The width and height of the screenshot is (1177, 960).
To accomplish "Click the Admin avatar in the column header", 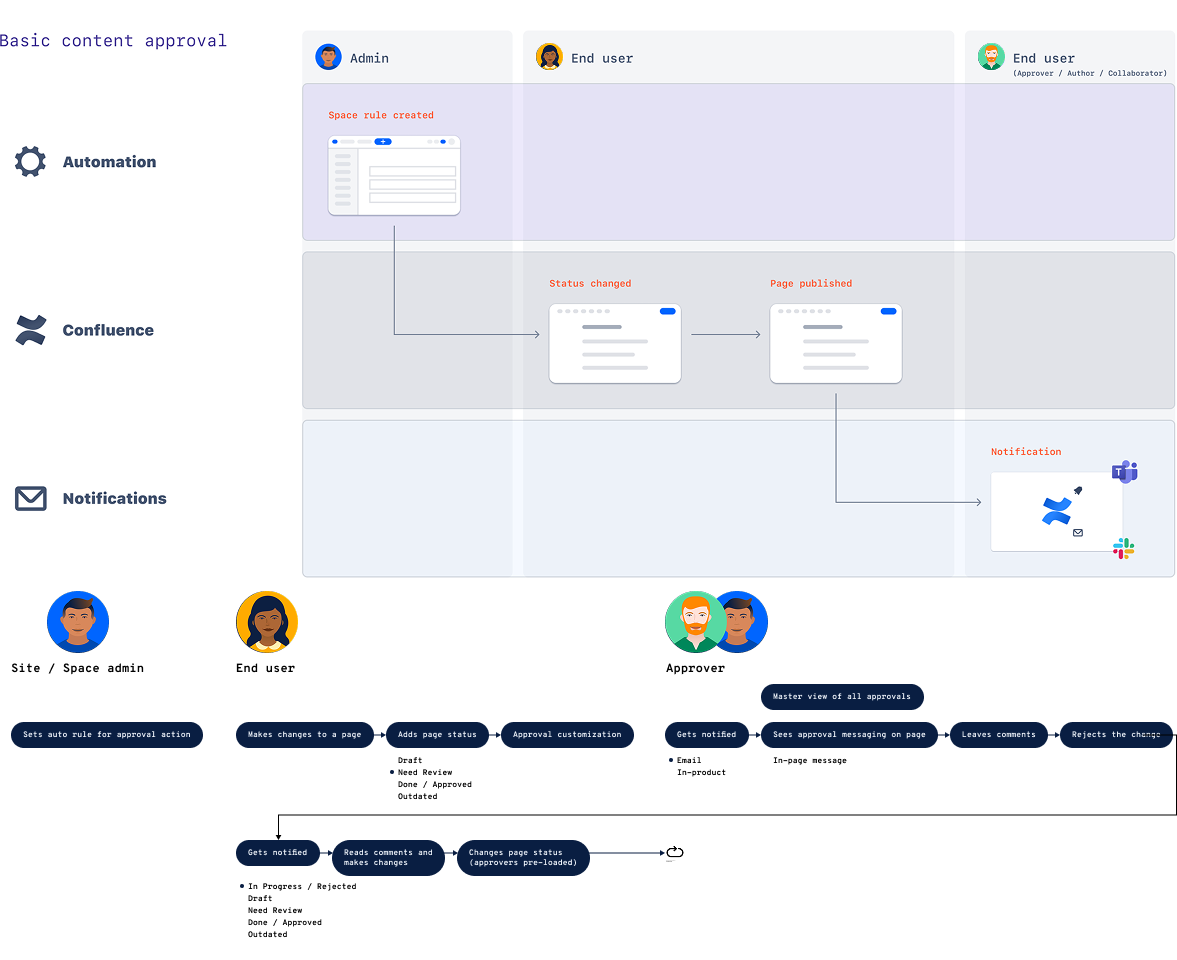I will [328, 57].
